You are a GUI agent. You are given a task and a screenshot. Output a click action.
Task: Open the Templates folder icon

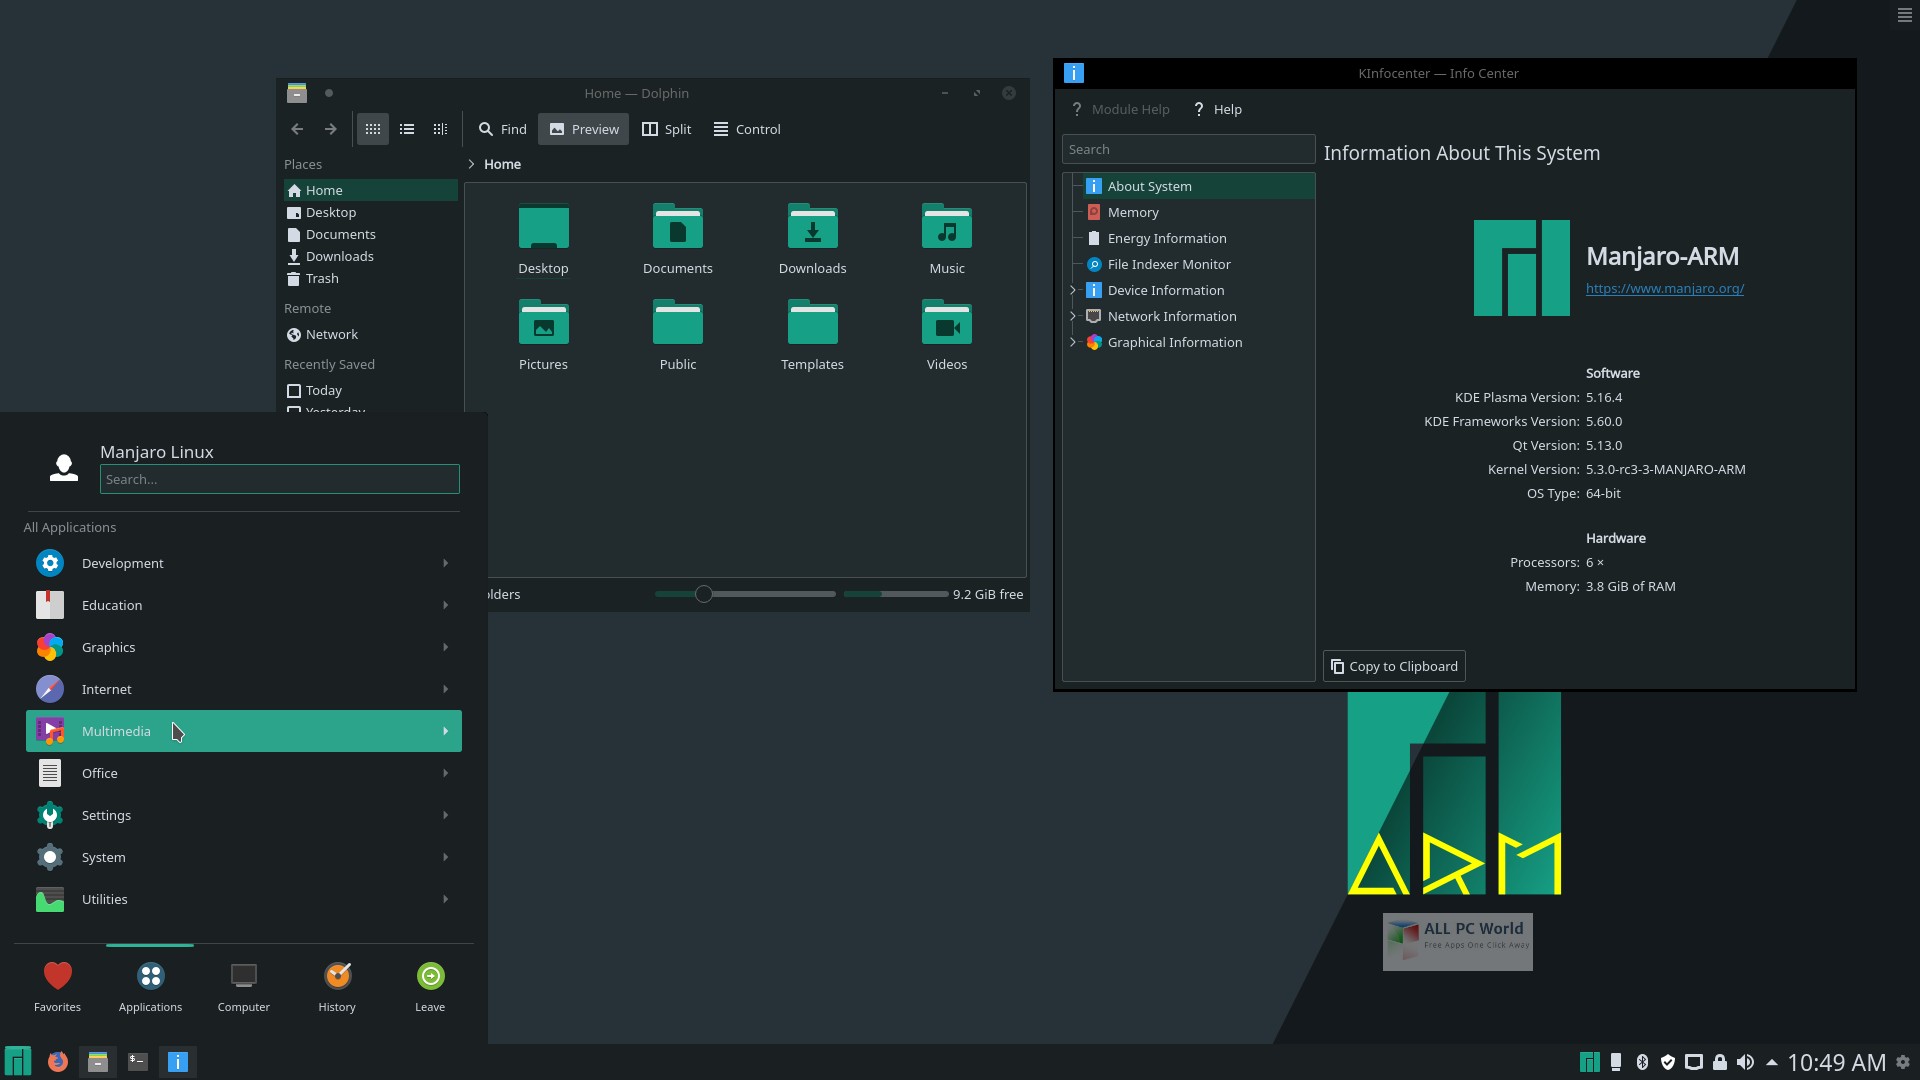(x=812, y=336)
